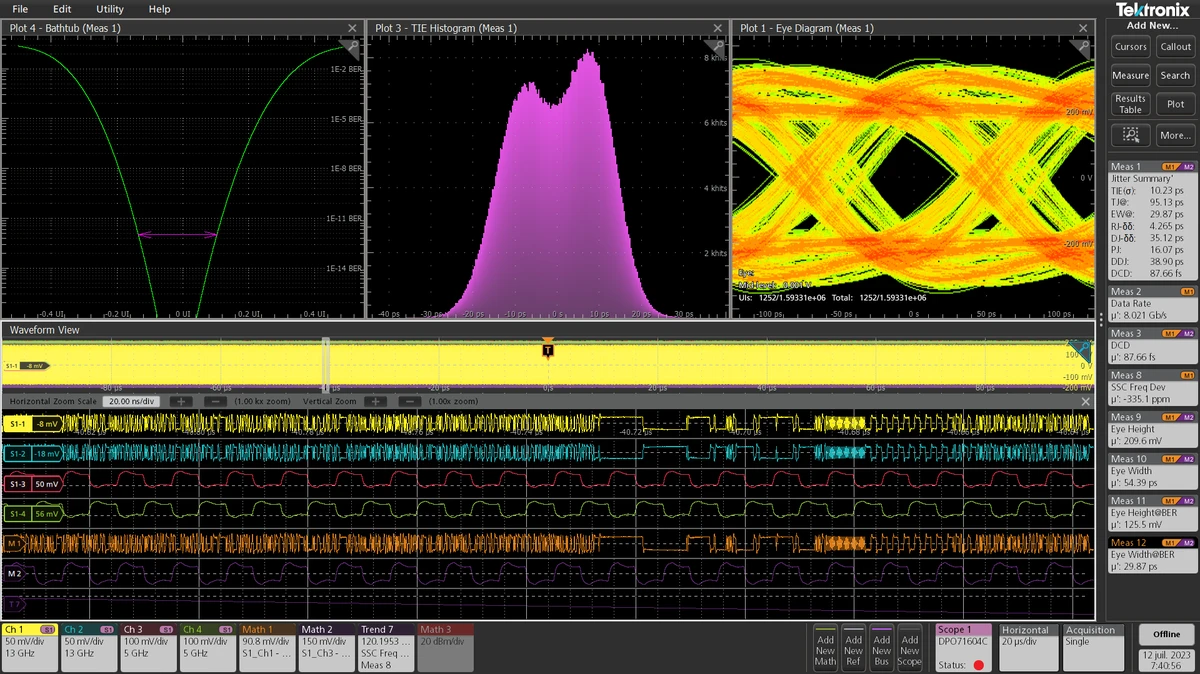
Task: Open the Scope 1 DPO71604C badge
Action: [963, 647]
